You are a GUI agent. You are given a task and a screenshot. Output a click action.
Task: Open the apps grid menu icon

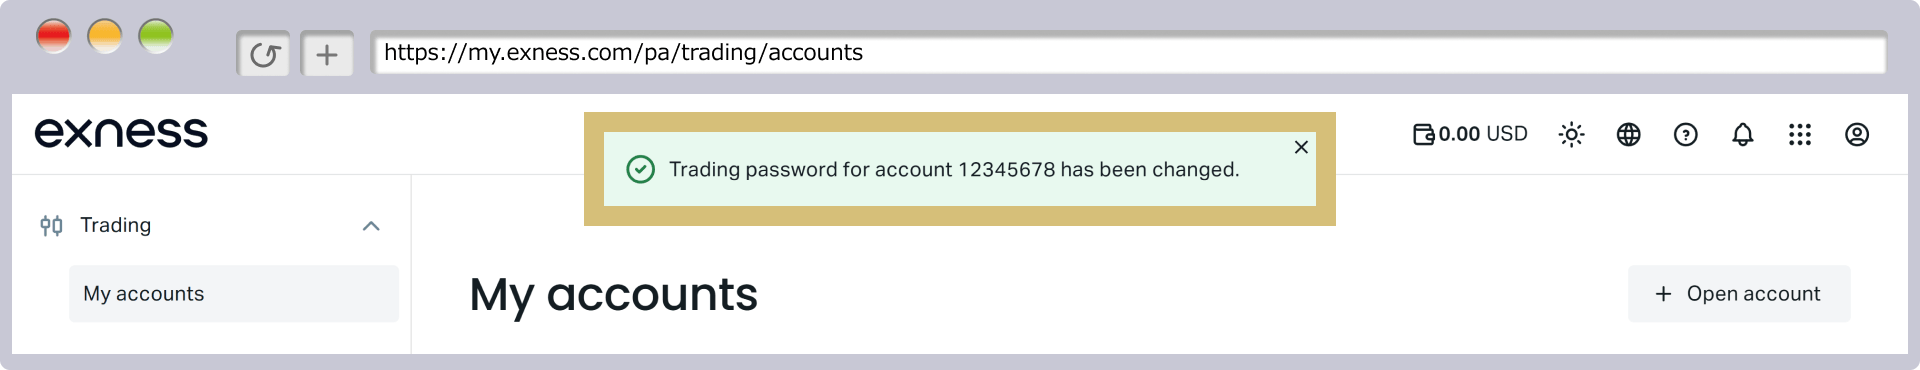click(x=1799, y=134)
